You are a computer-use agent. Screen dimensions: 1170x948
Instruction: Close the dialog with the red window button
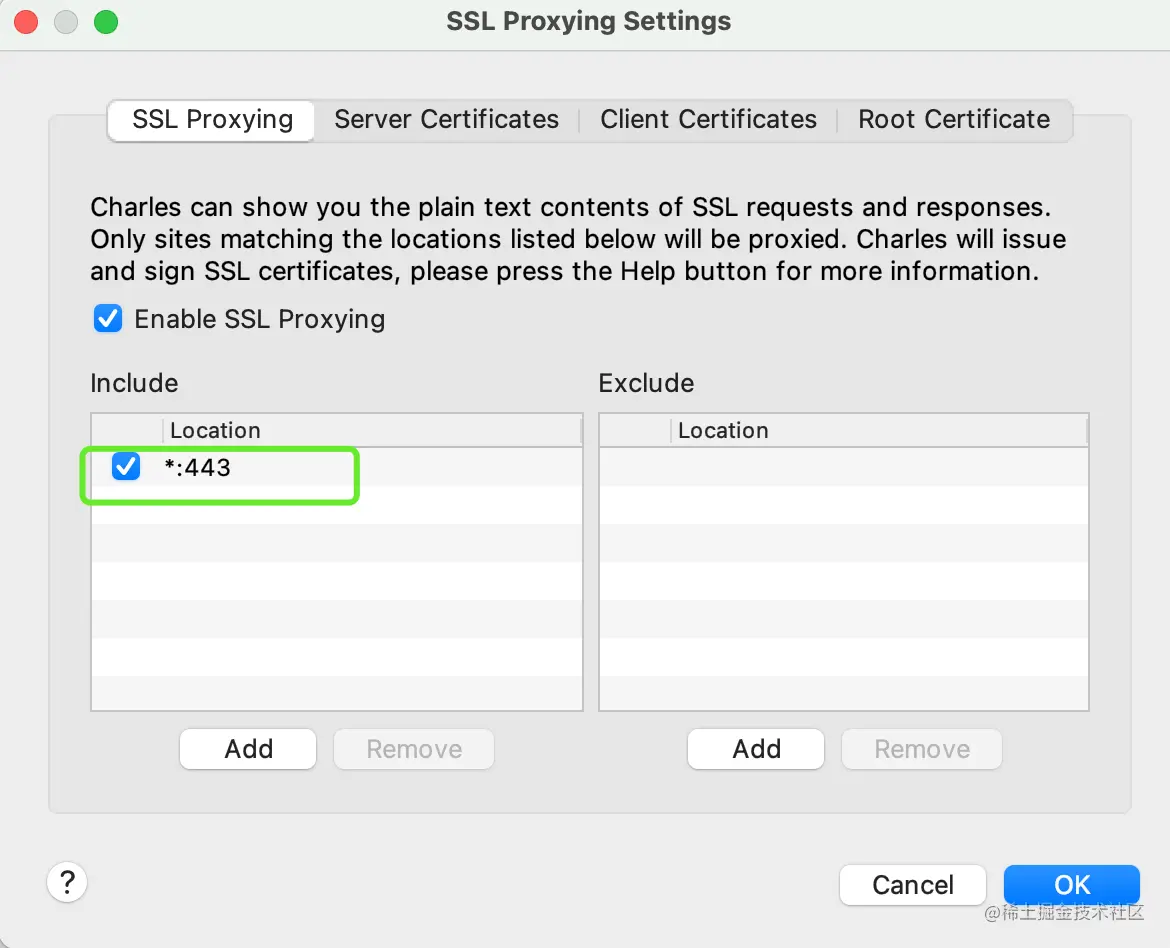tap(26, 22)
